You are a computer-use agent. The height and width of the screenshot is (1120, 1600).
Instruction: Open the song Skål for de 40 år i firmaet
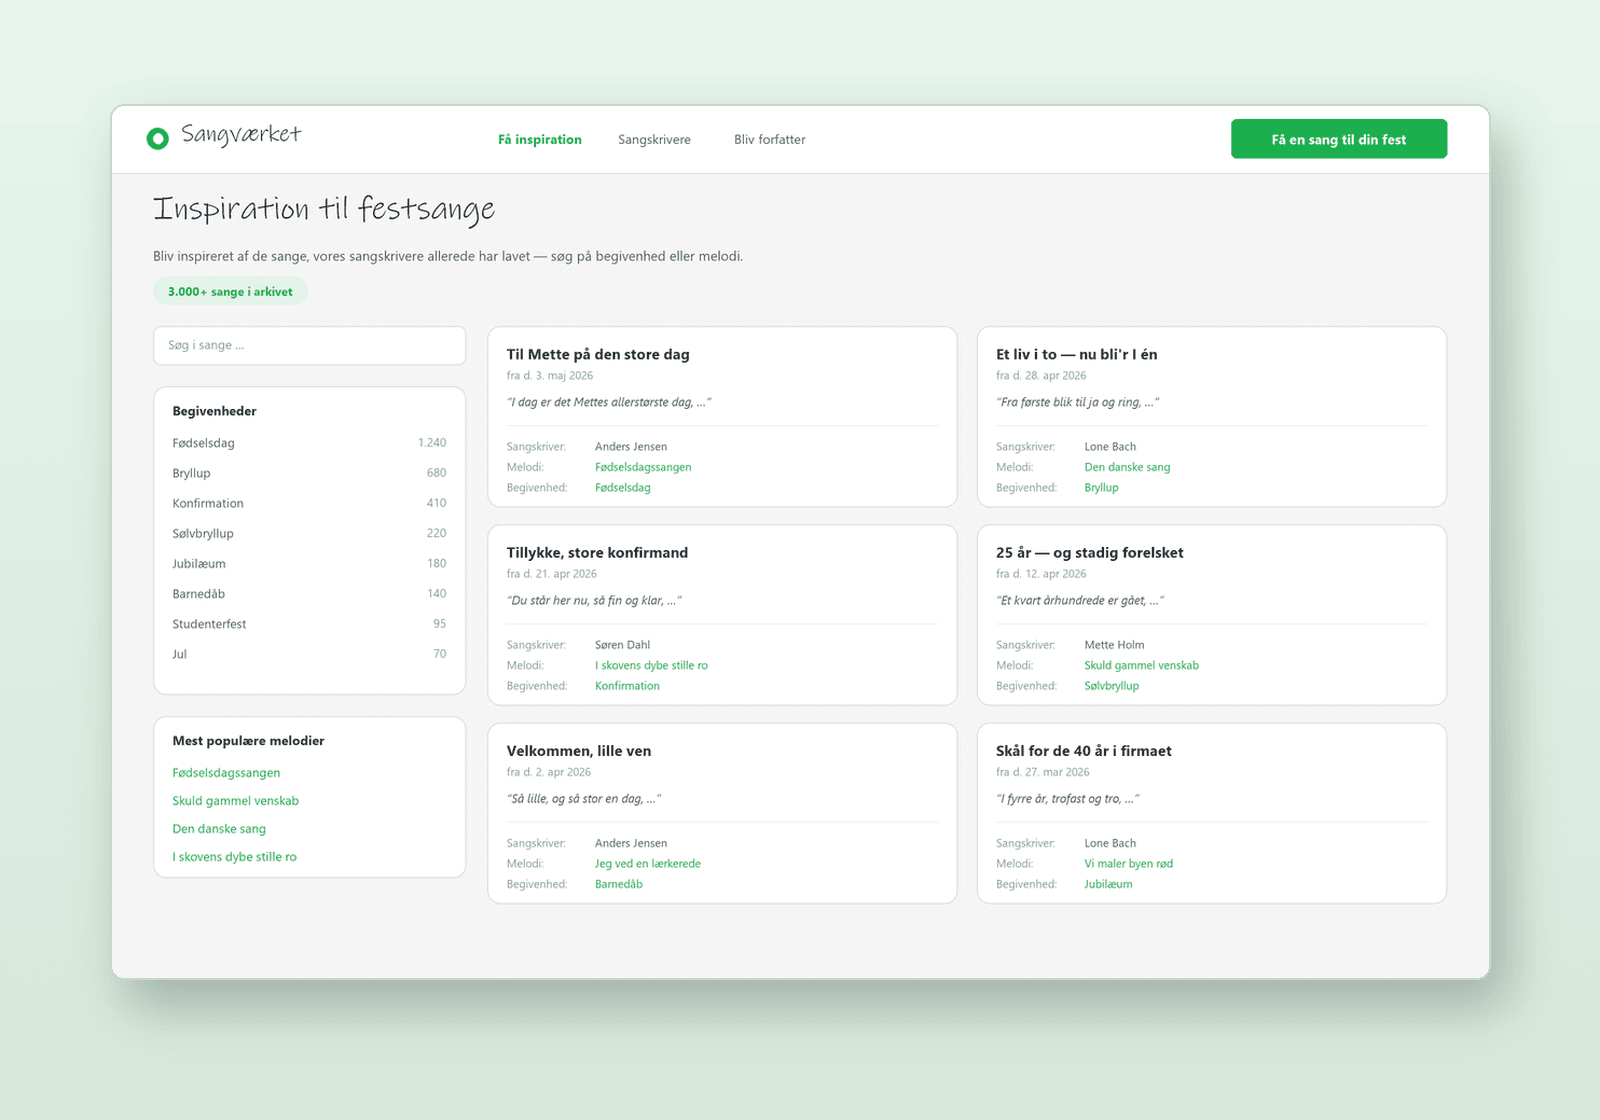(1083, 751)
